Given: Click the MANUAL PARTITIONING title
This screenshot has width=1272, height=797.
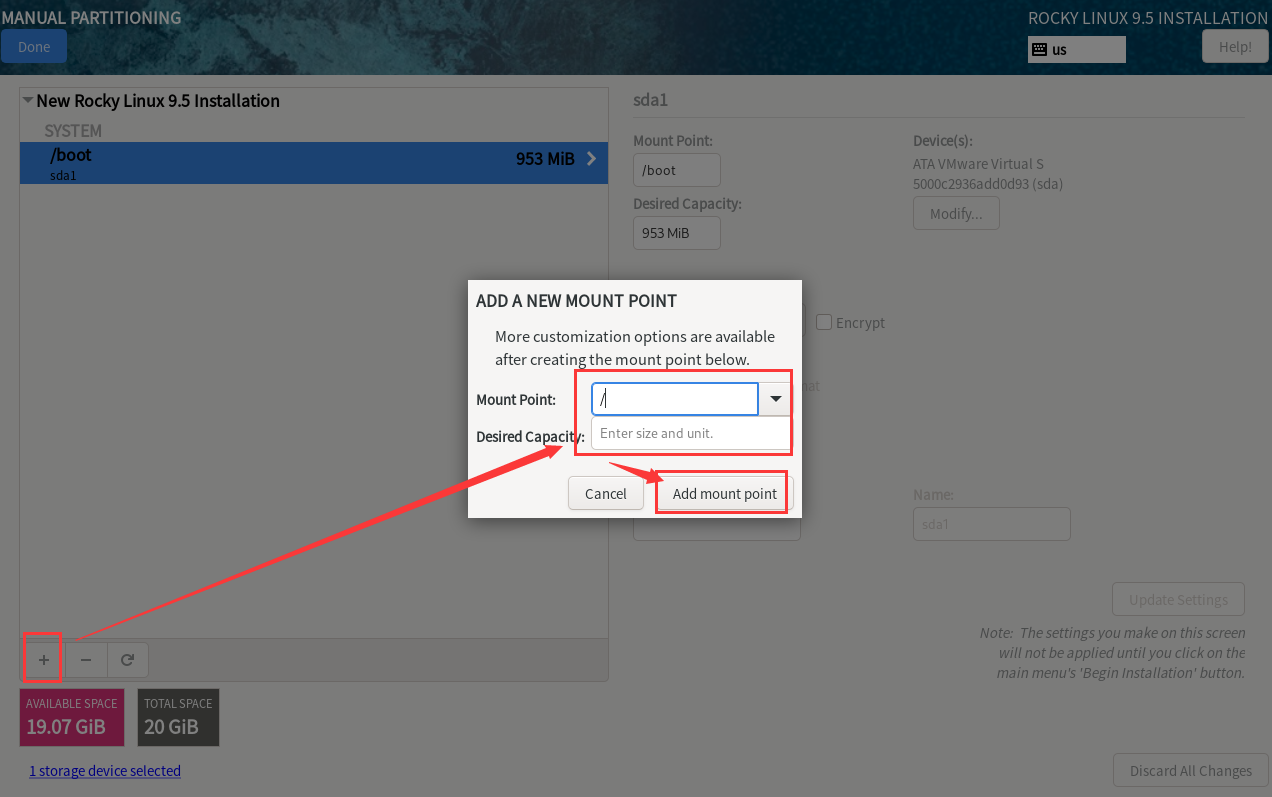Looking at the screenshot, I should [x=92, y=18].
